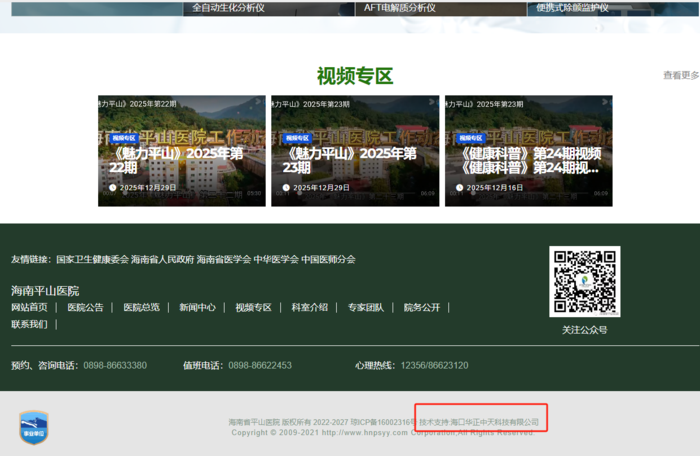The width and height of the screenshot is (700, 456).
Task: Open 国家卫生健康委会 friendly link
Action: tap(92, 259)
